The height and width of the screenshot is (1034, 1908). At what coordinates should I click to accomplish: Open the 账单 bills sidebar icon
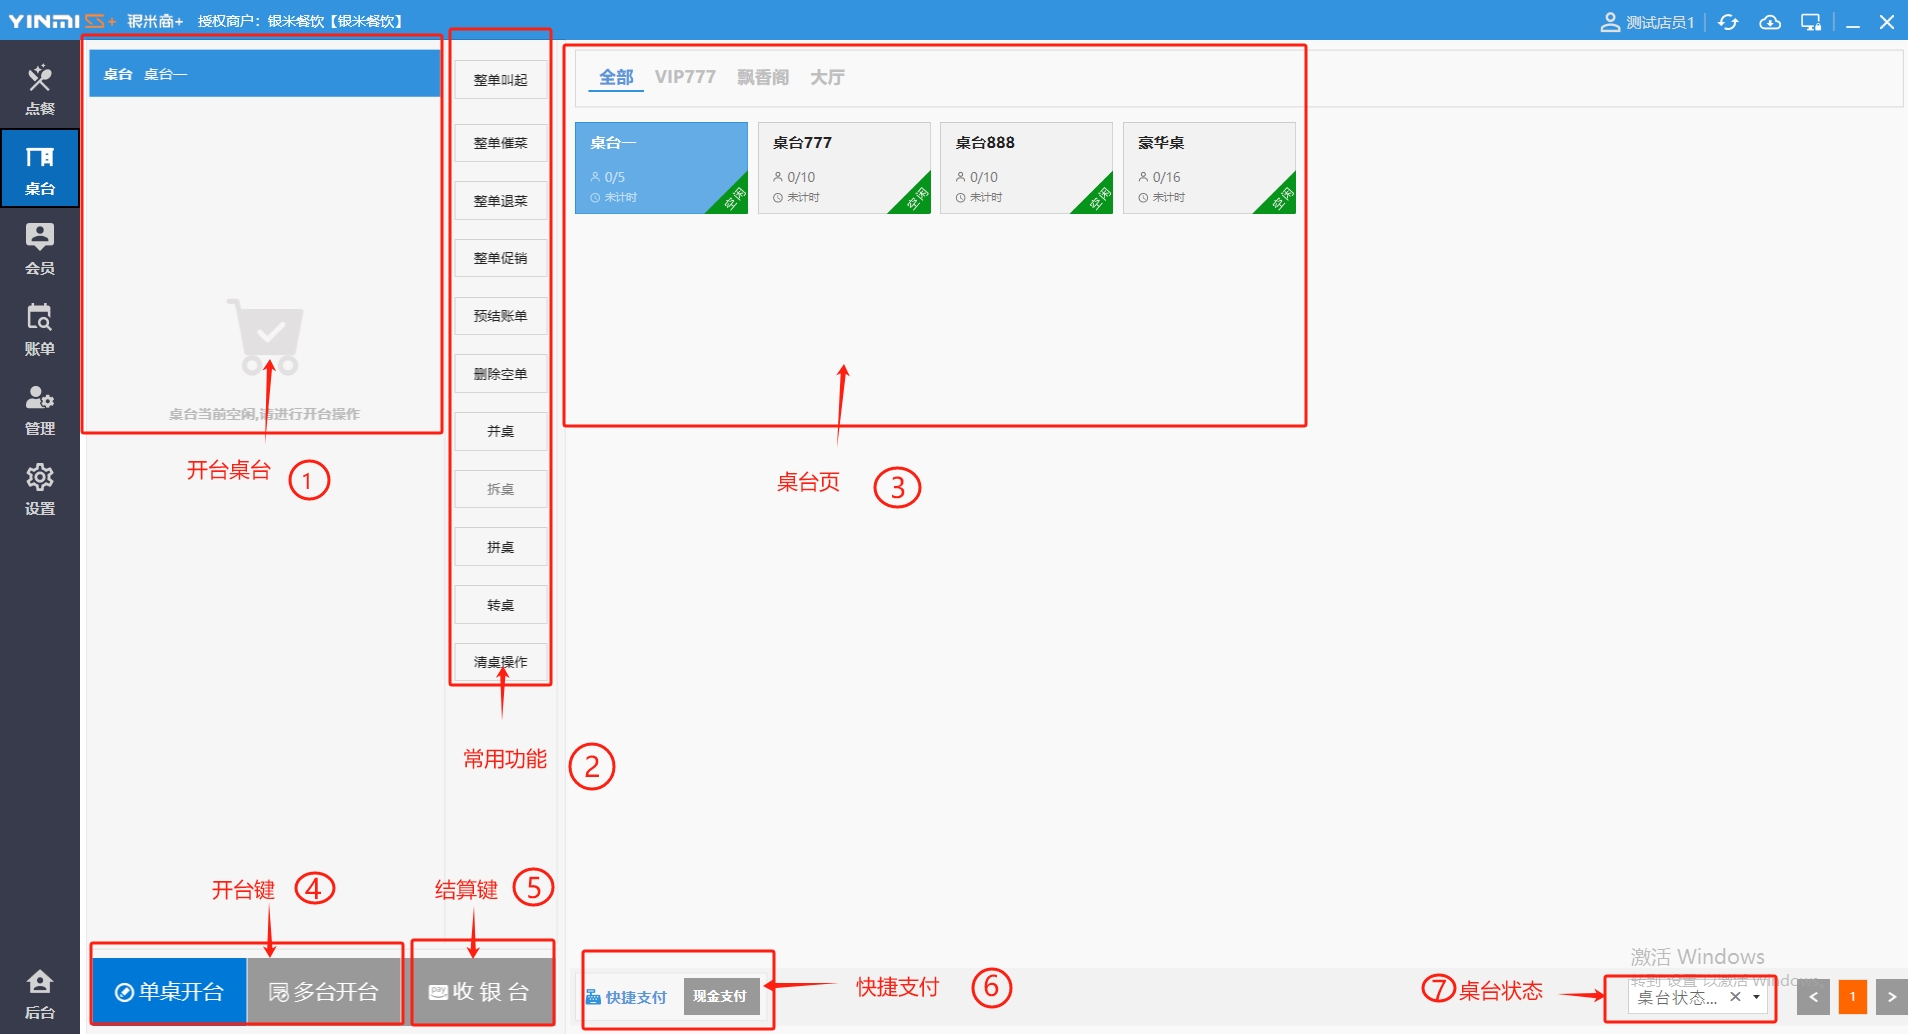tap(40, 329)
